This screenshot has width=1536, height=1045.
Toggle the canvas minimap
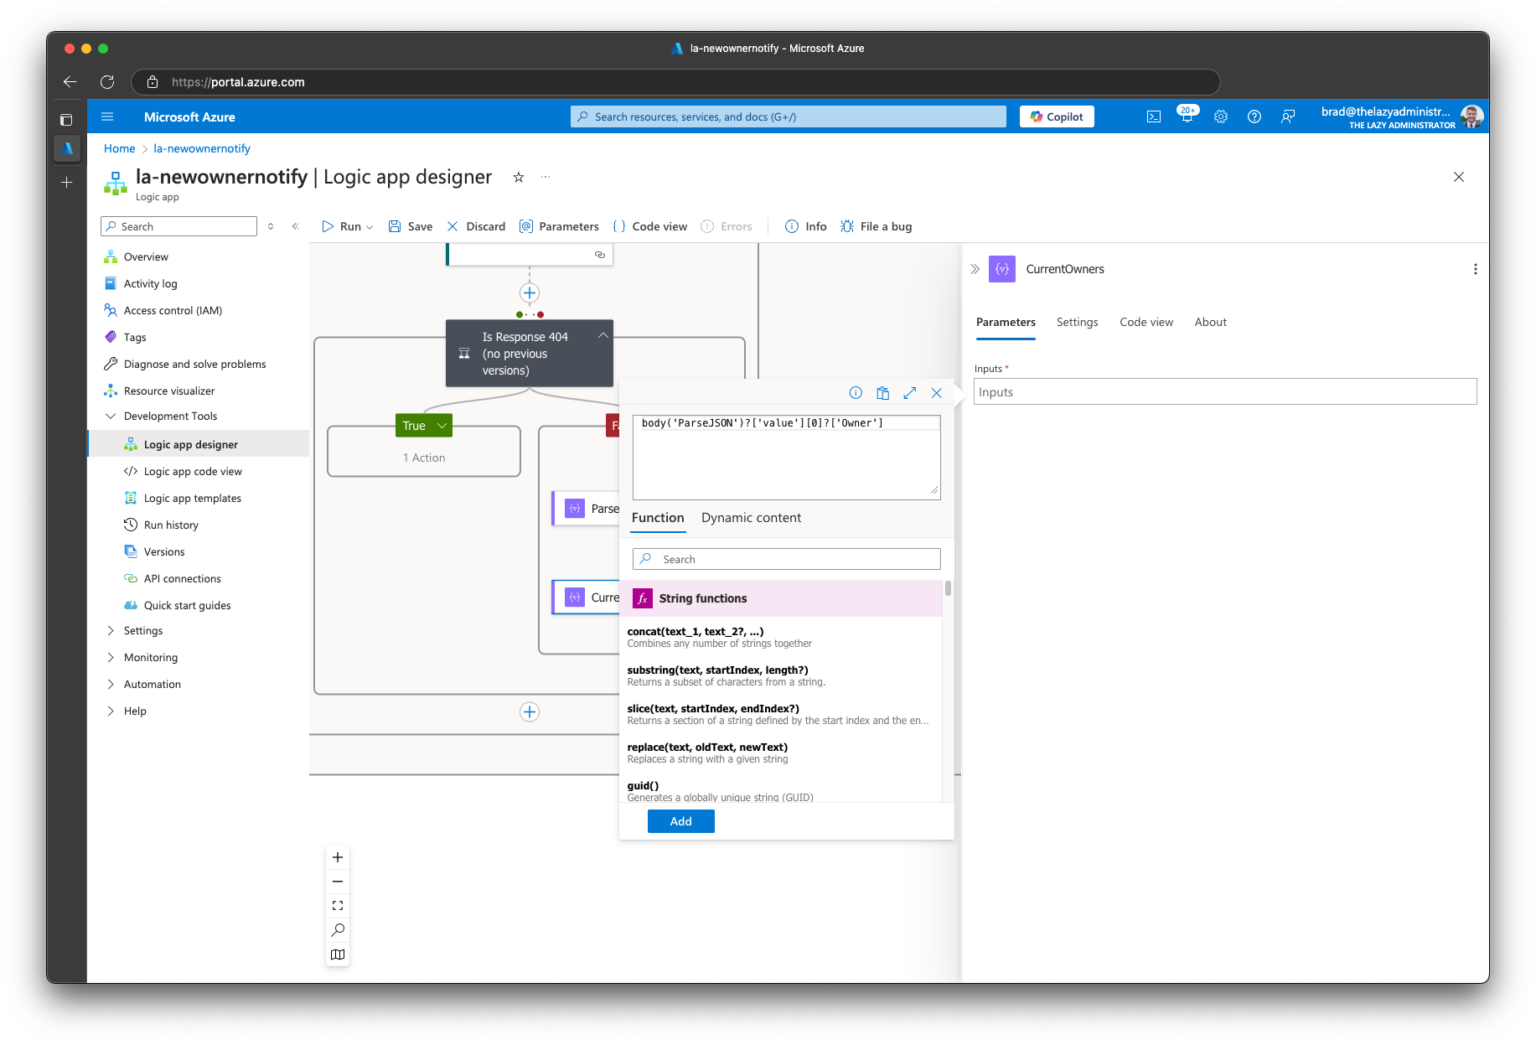(x=338, y=955)
